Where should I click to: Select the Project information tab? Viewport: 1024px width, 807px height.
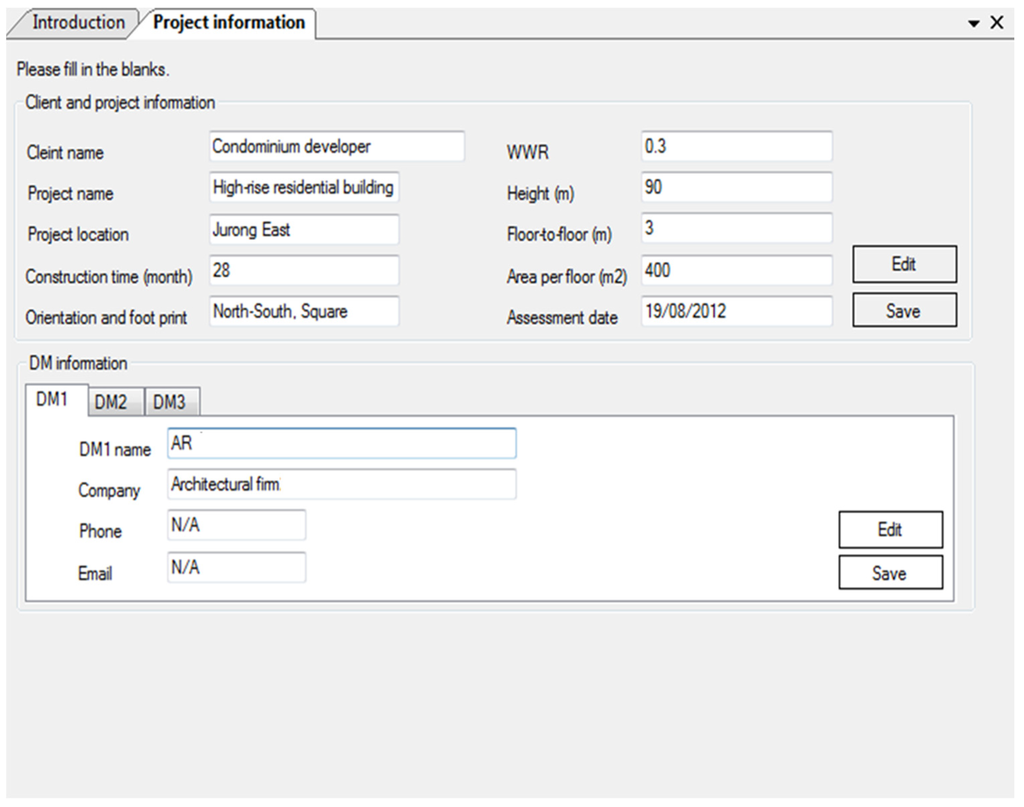229,23
